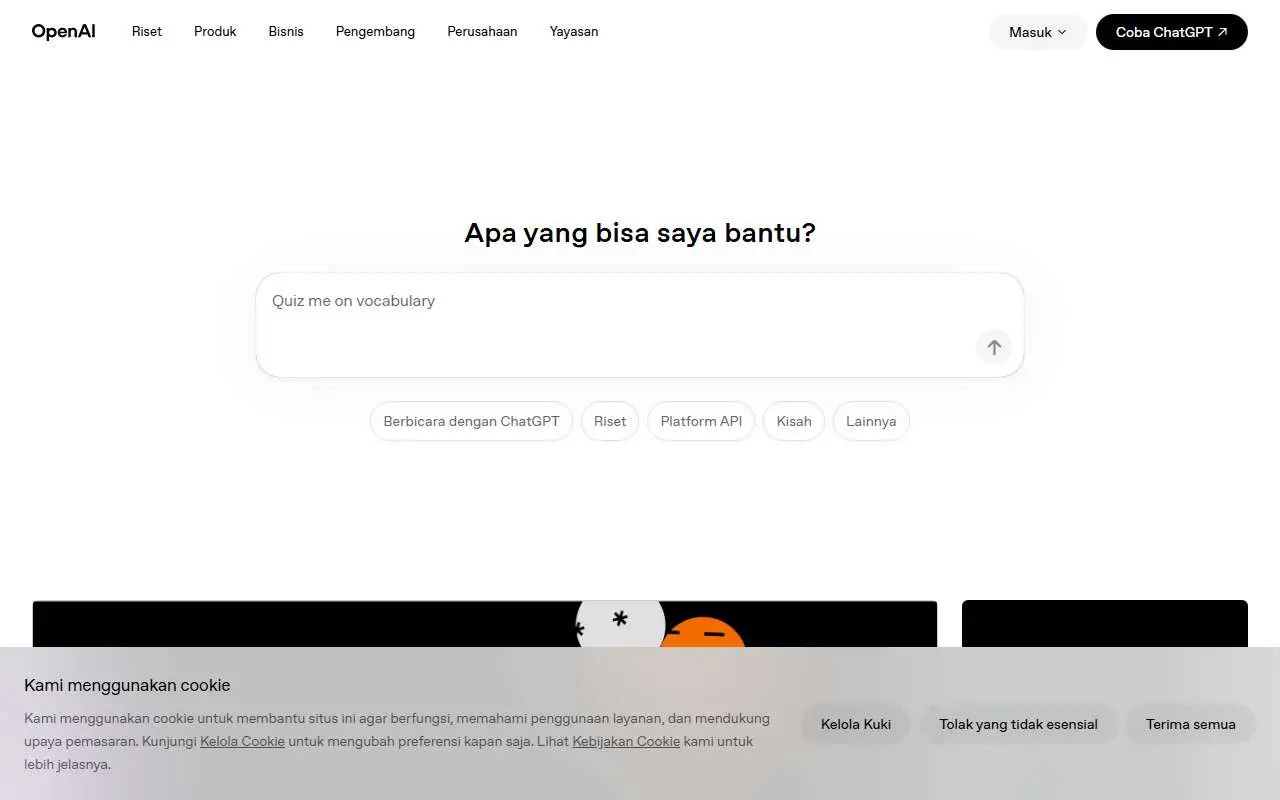Viewport: 1280px width, 800px height.
Task: Select the Lainnya chip
Action: pos(871,421)
